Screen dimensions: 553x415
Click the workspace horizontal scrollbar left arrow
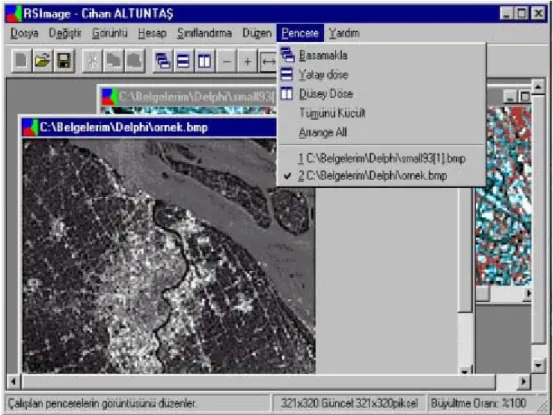tap(13, 382)
